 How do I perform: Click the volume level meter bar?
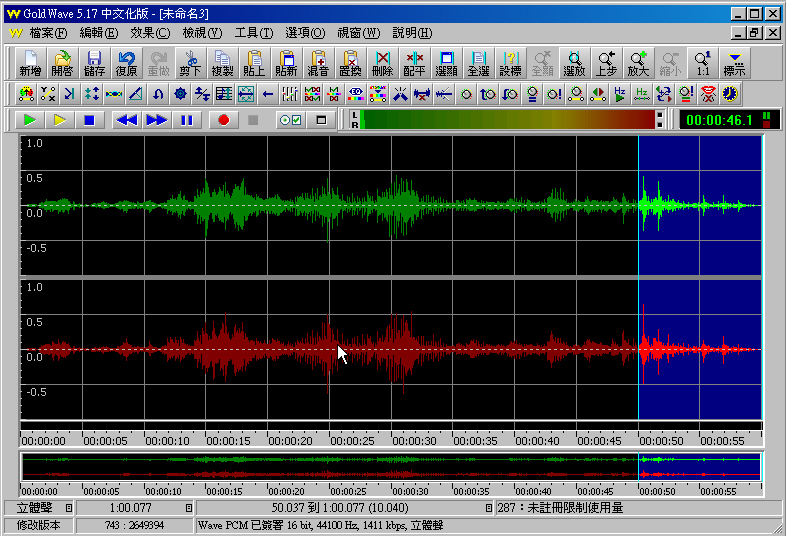click(x=508, y=120)
